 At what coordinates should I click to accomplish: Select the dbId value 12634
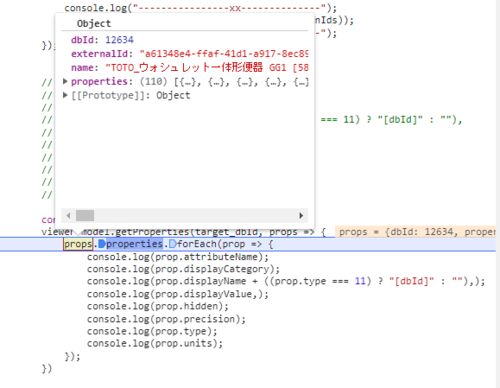tap(119, 40)
